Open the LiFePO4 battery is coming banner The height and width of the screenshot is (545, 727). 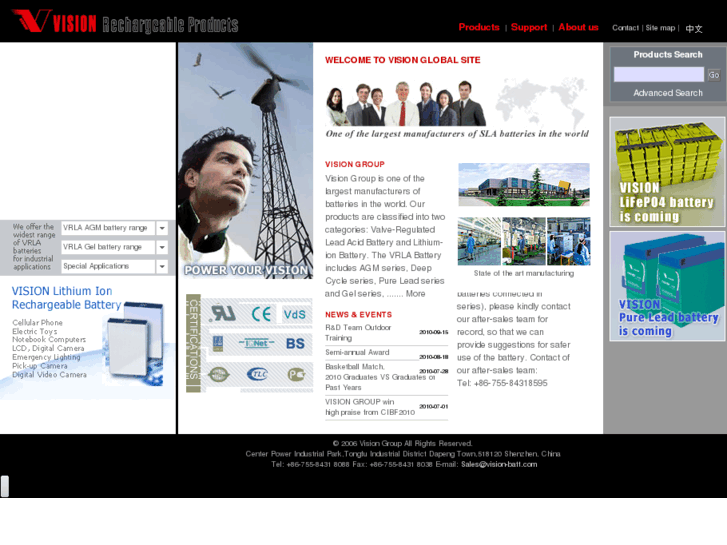[667, 172]
